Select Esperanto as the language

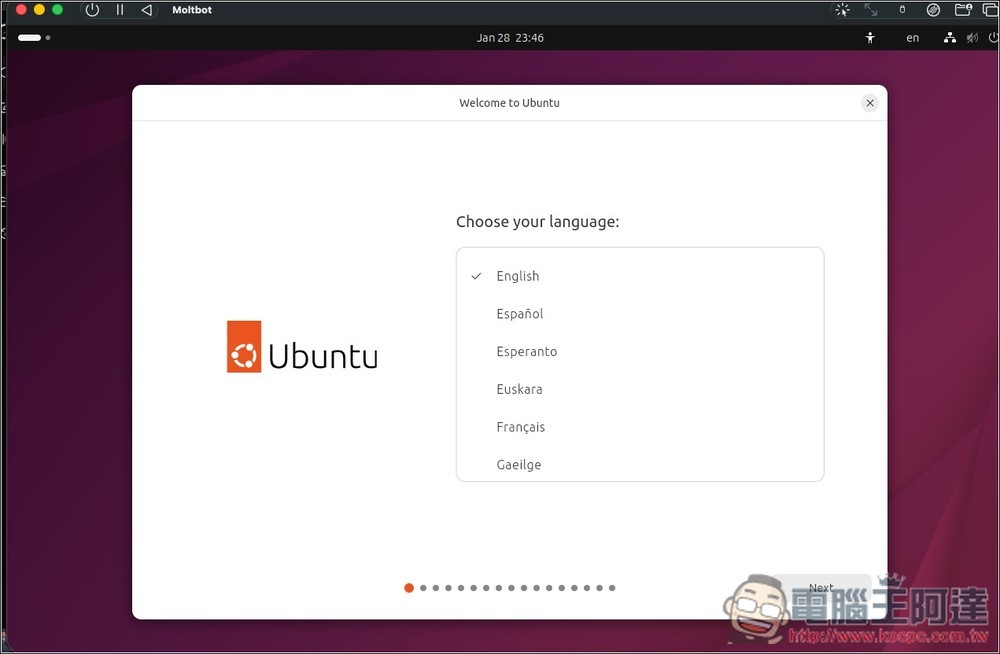(527, 351)
